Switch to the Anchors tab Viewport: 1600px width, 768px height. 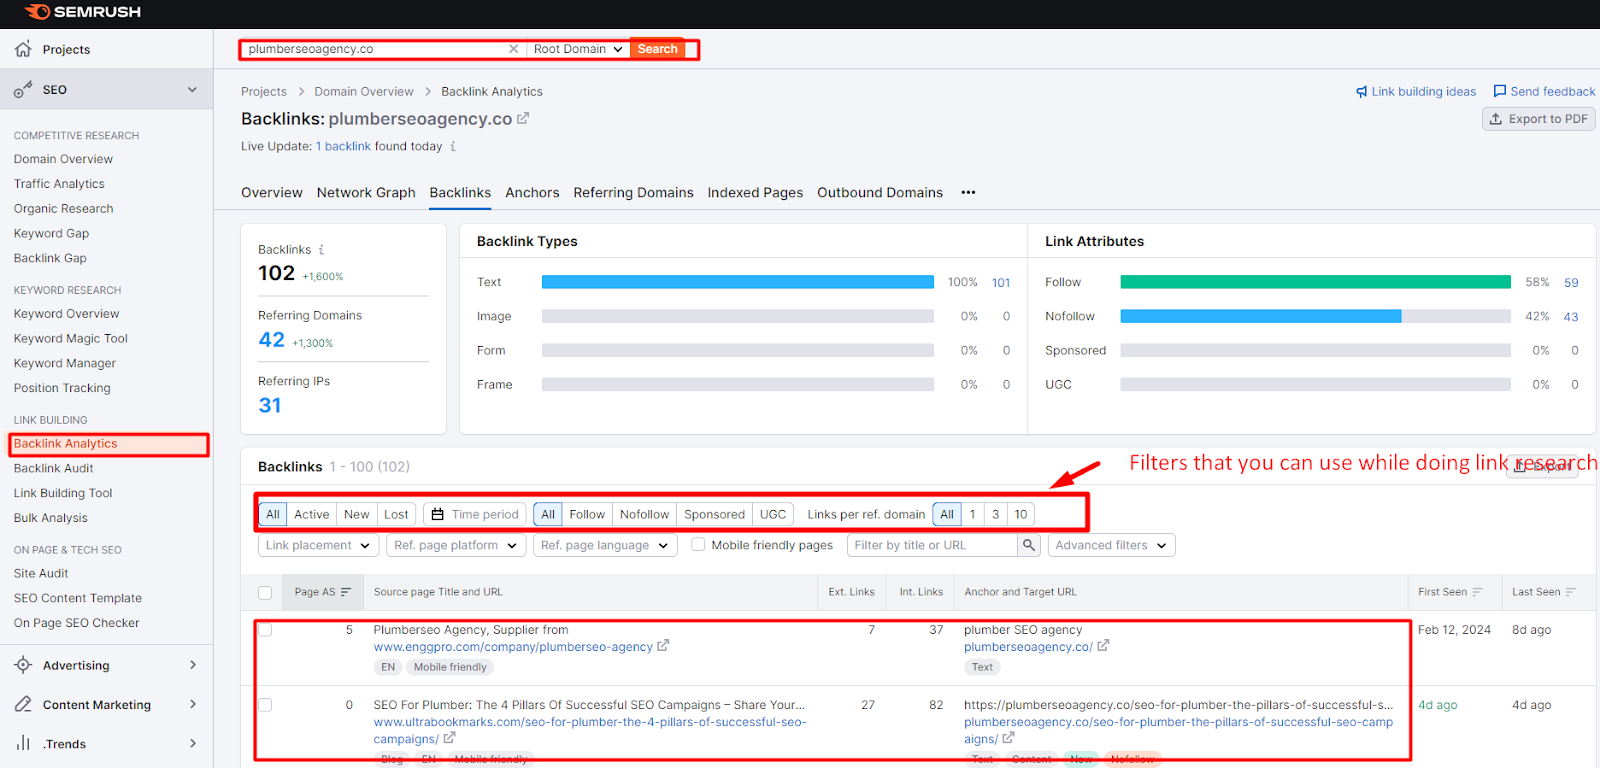[532, 192]
